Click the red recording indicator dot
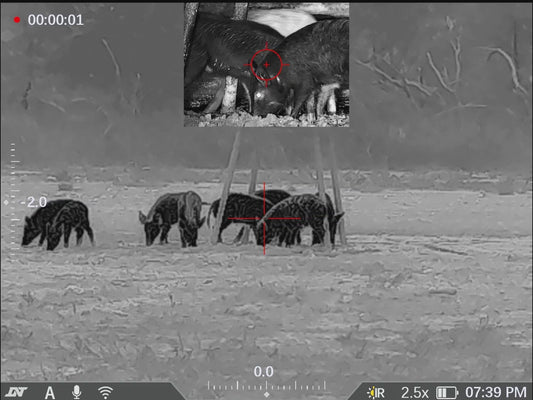The height and width of the screenshot is (400, 533). [x=17, y=20]
